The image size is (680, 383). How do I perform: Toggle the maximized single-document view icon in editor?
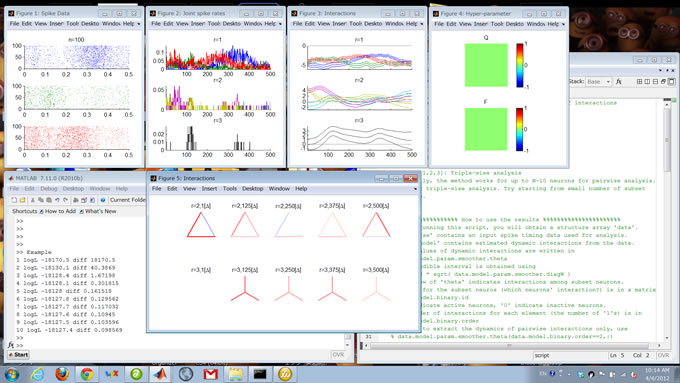(671, 82)
